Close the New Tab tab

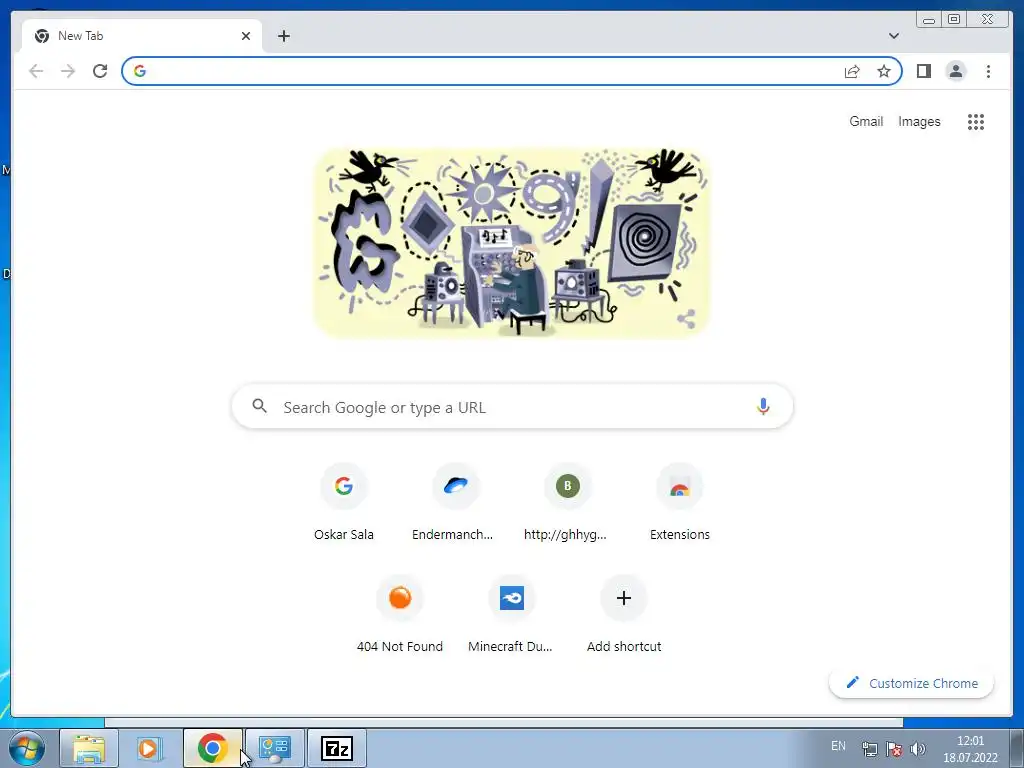coord(246,36)
